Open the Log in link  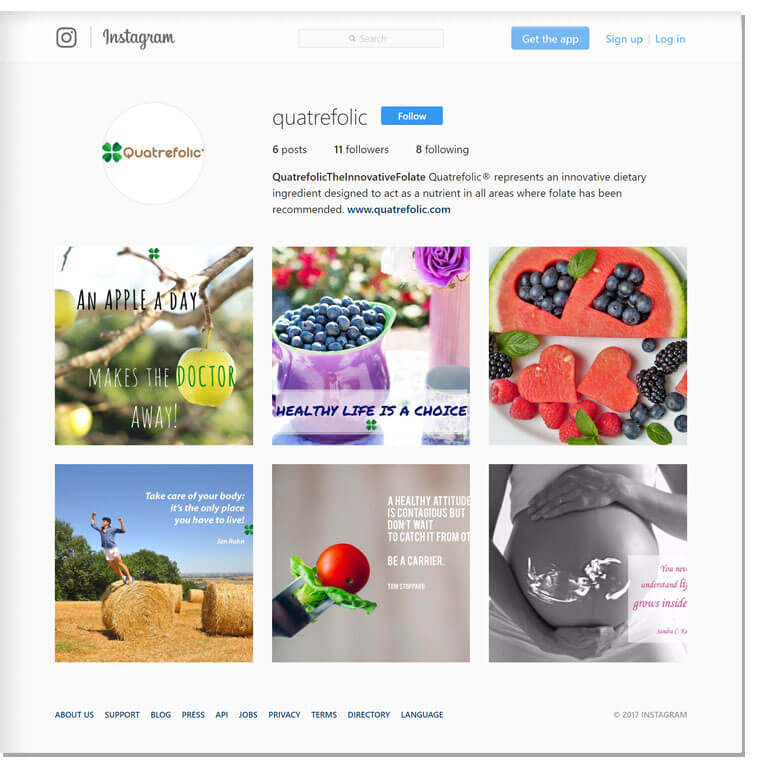(670, 39)
